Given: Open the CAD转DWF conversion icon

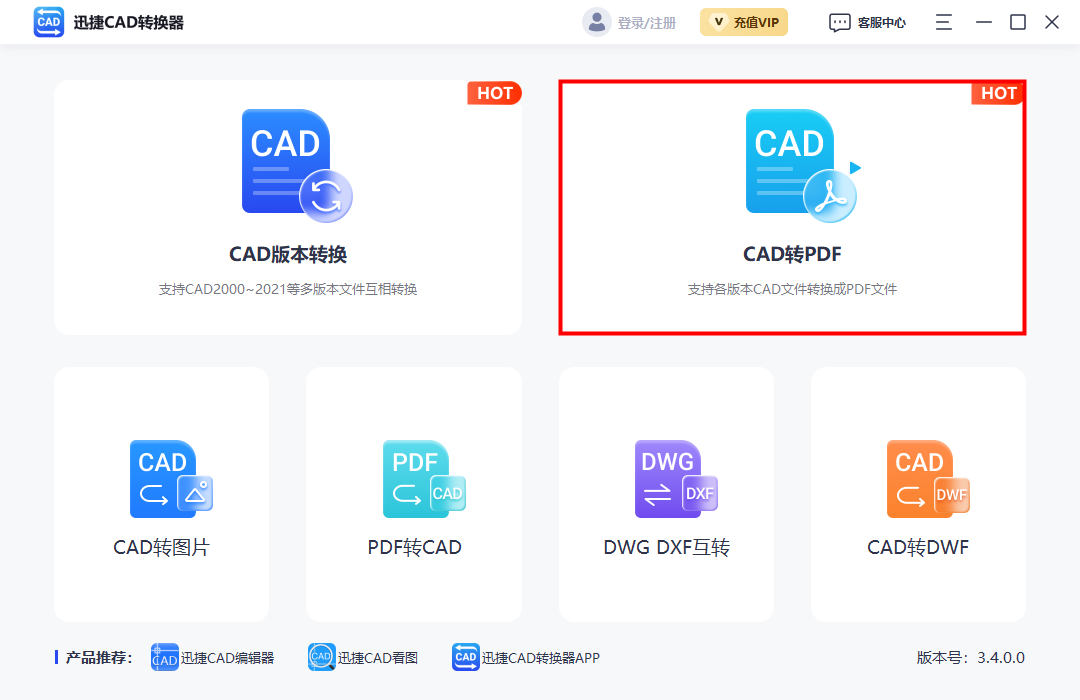Looking at the screenshot, I should point(928,479).
